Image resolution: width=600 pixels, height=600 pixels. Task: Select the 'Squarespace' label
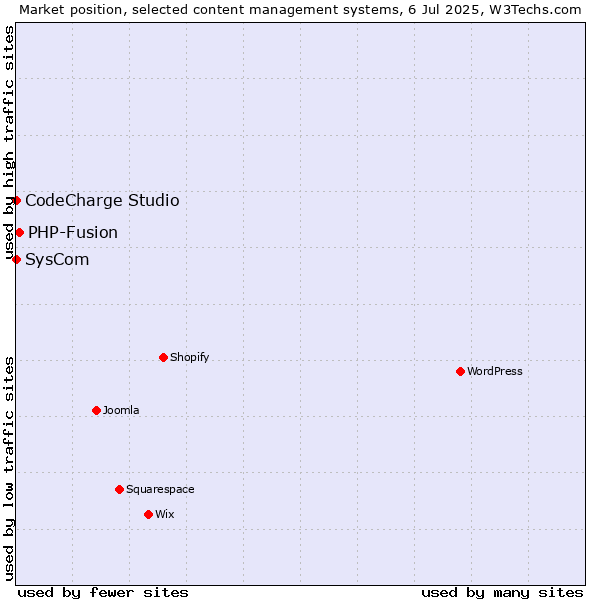[160, 489]
